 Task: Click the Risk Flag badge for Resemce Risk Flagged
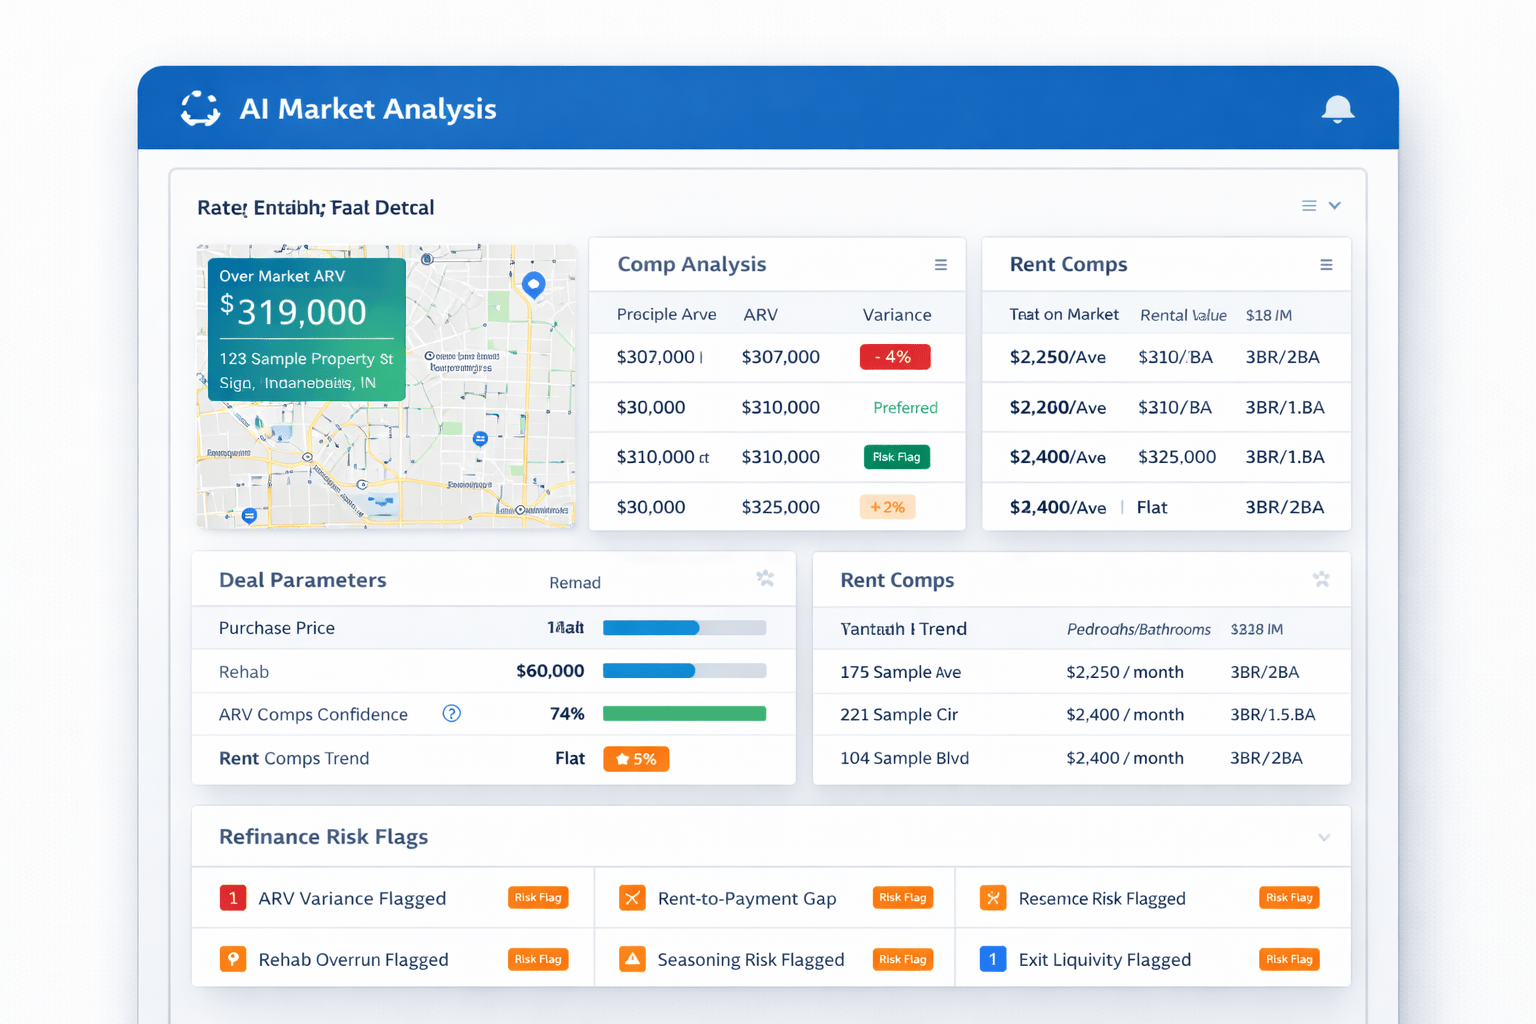pyautogui.click(x=1289, y=898)
